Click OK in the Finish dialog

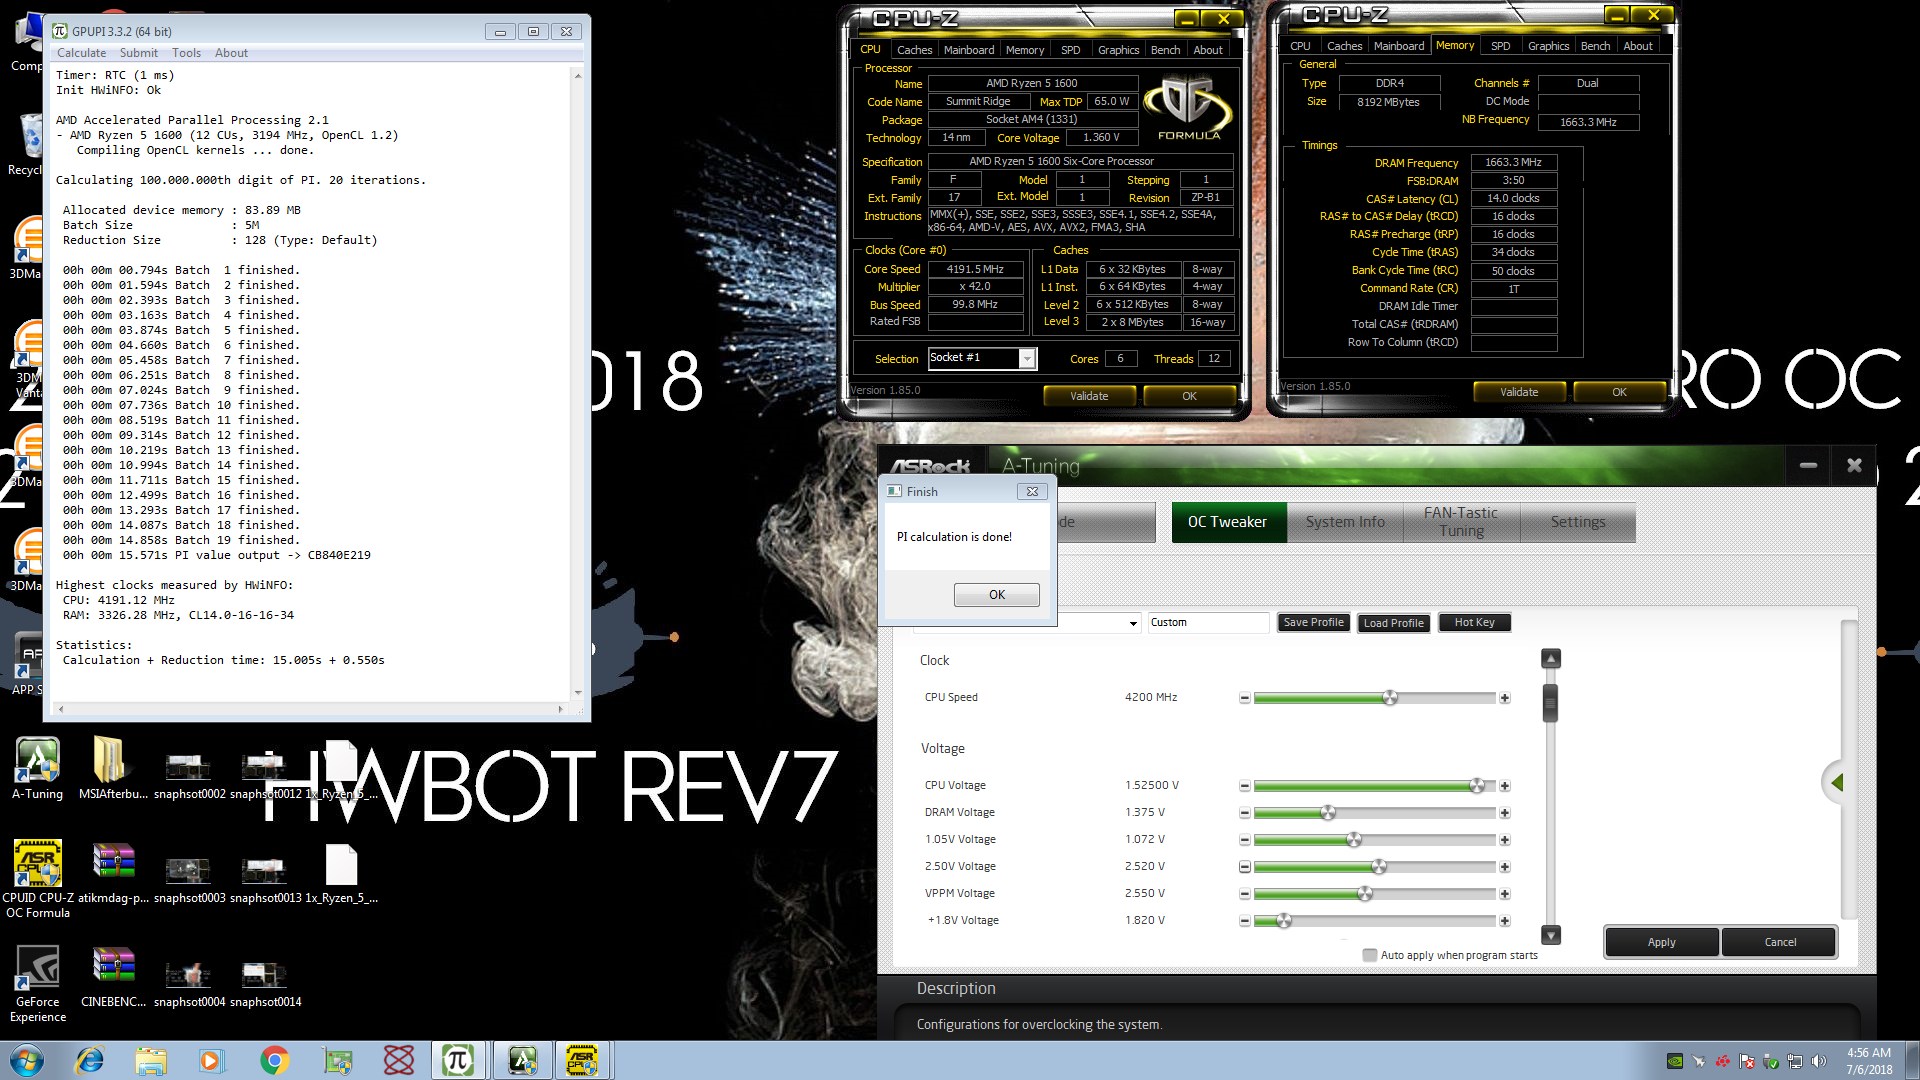(996, 595)
